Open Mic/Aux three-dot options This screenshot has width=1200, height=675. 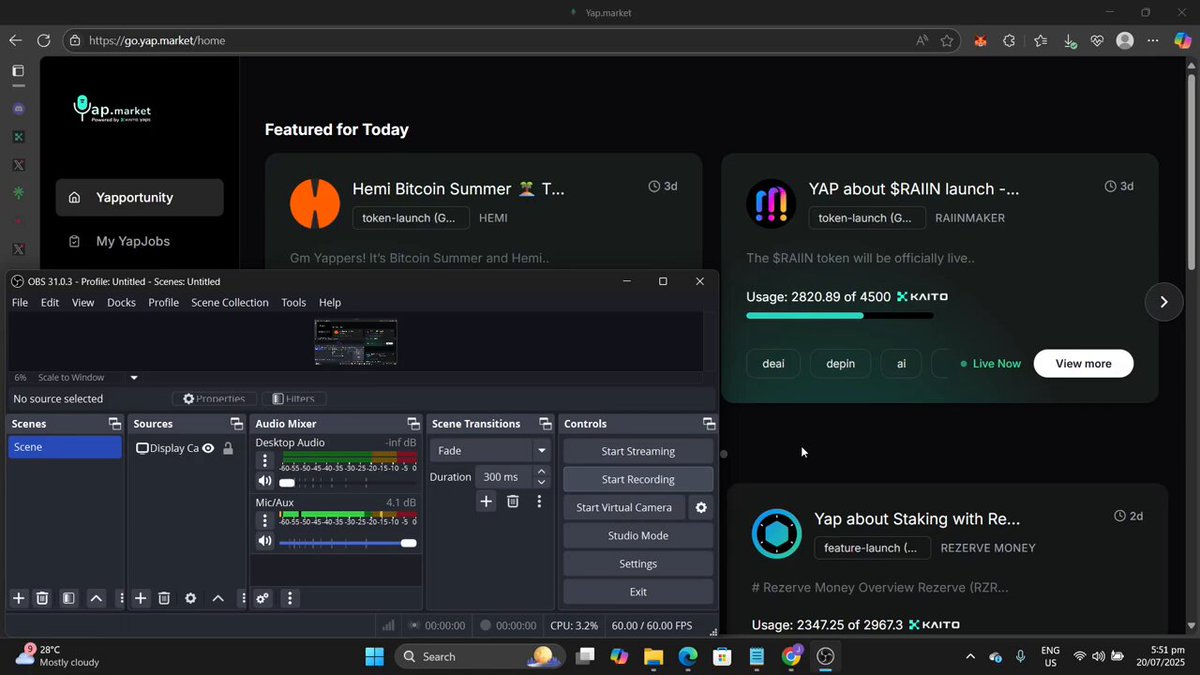coord(265,520)
